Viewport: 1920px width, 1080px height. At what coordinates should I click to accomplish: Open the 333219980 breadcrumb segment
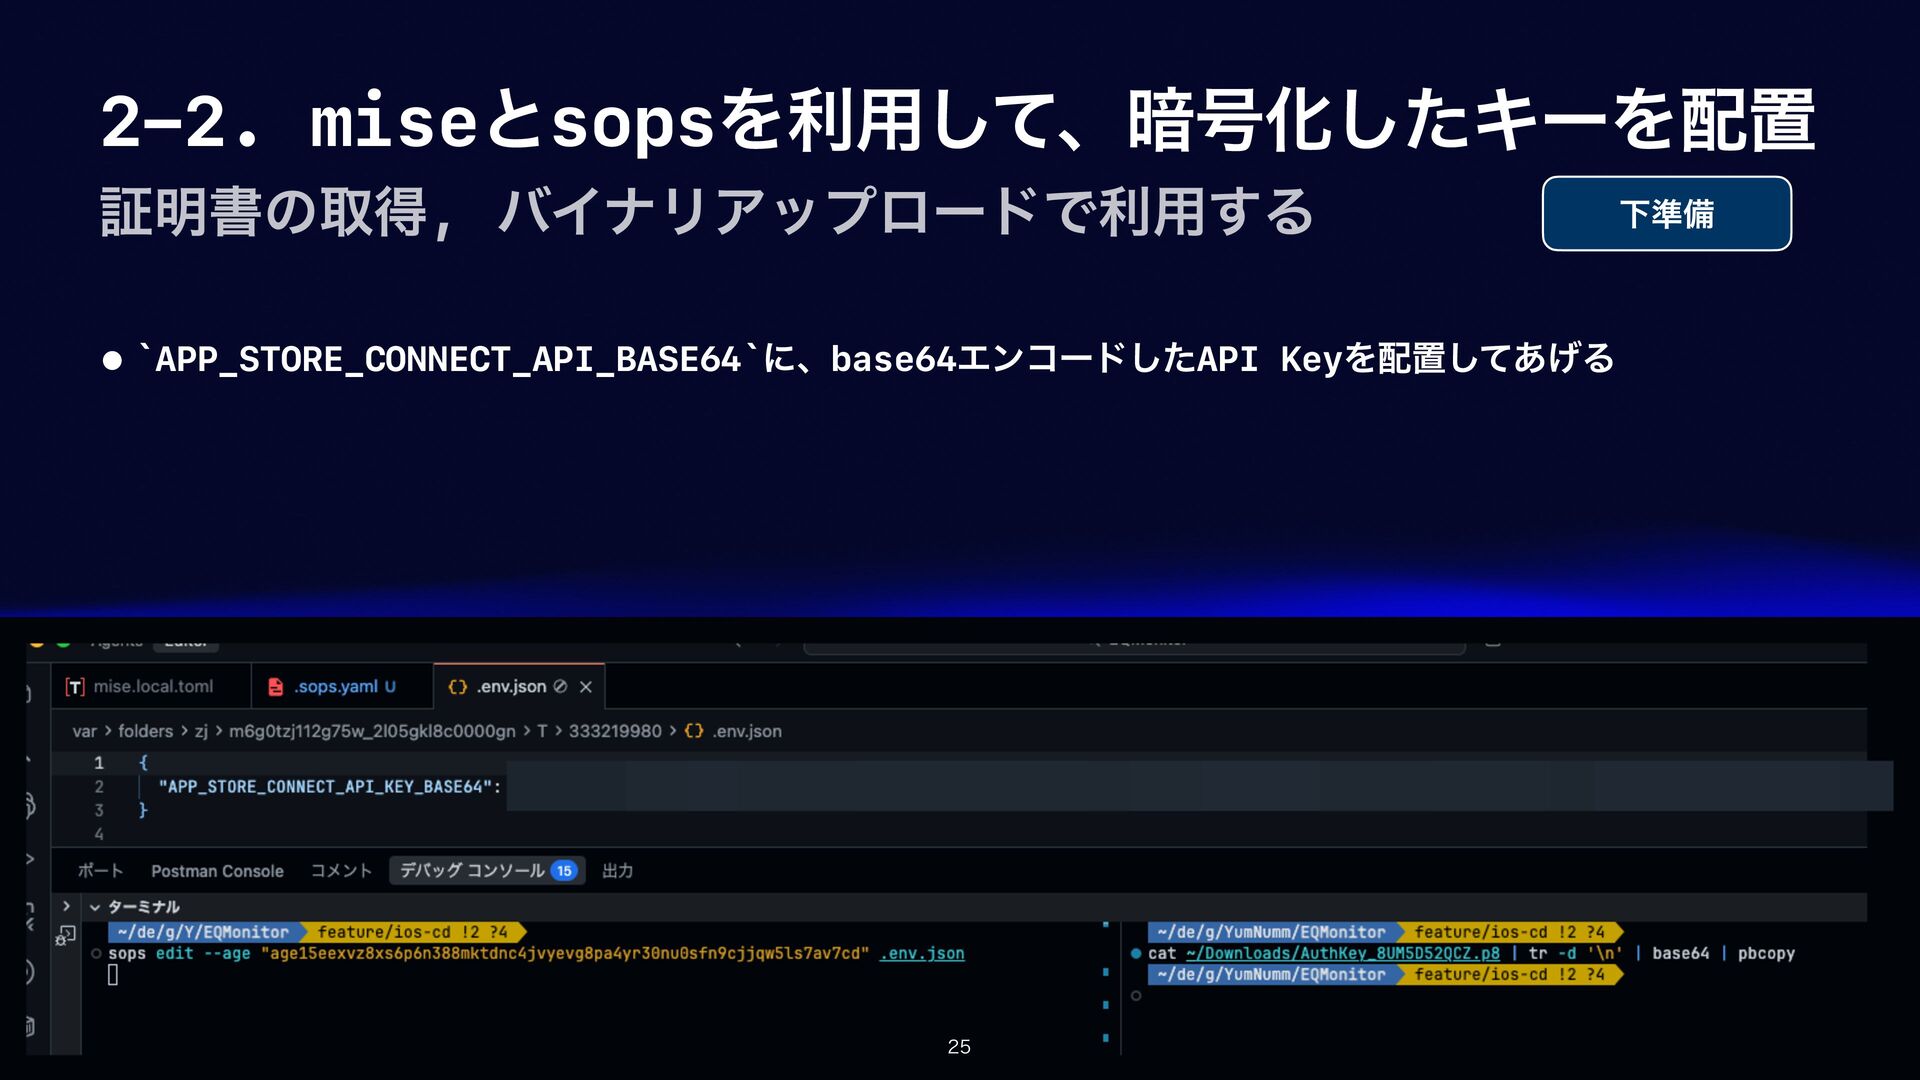(614, 731)
